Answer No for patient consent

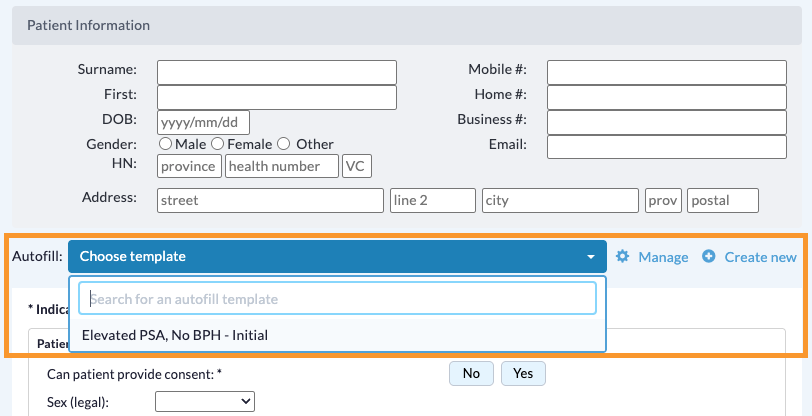(x=471, y=374)
